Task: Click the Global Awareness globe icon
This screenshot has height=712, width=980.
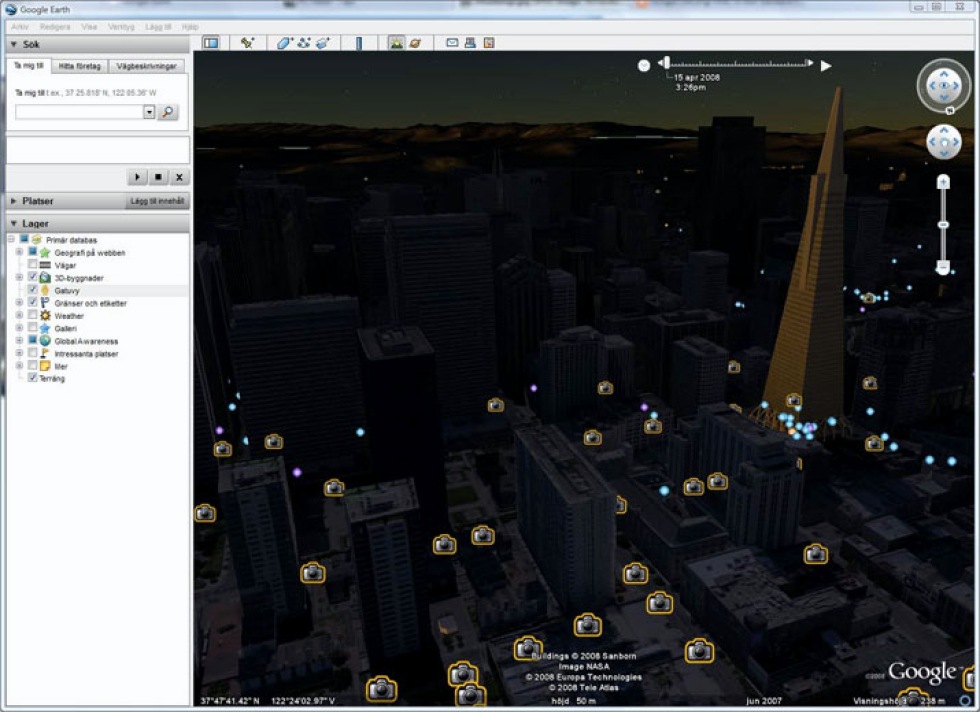Action: [45, 341]
